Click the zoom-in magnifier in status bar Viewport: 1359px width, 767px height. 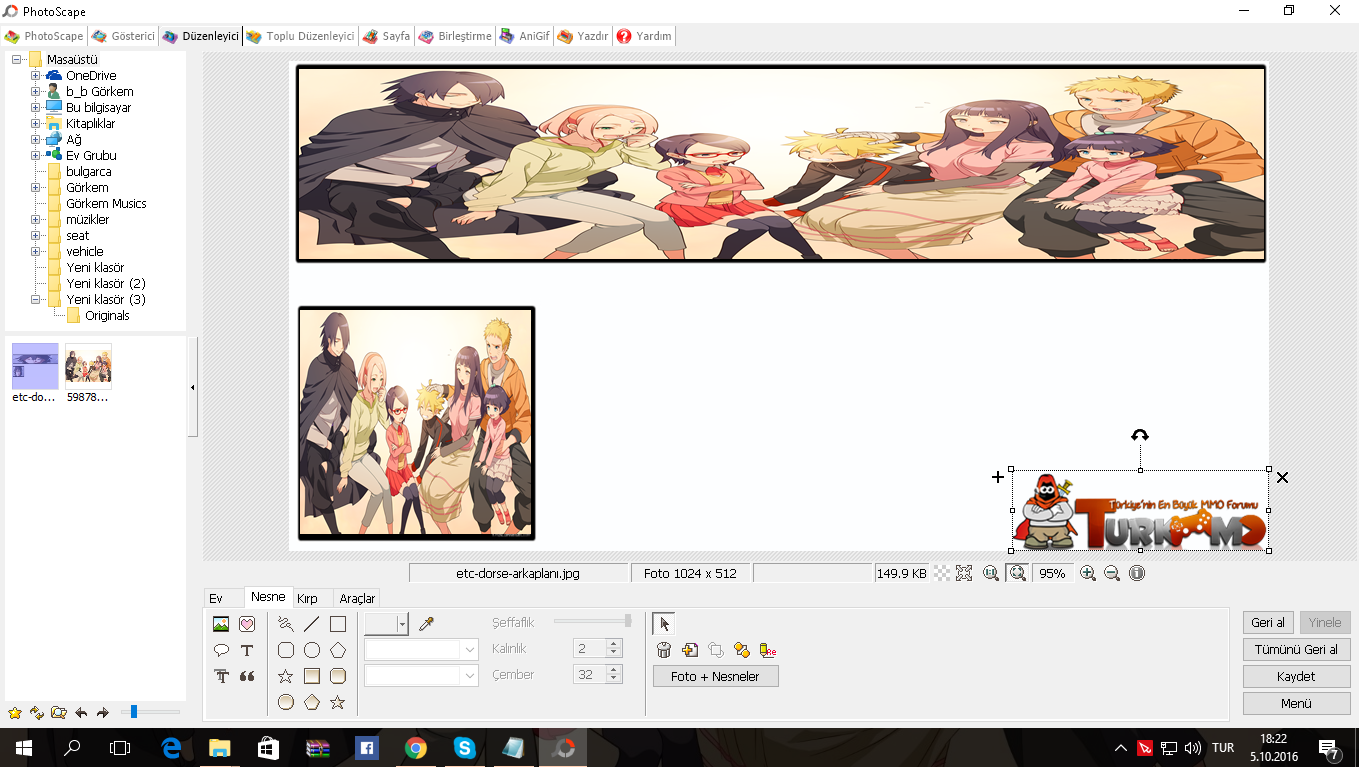1088,573
